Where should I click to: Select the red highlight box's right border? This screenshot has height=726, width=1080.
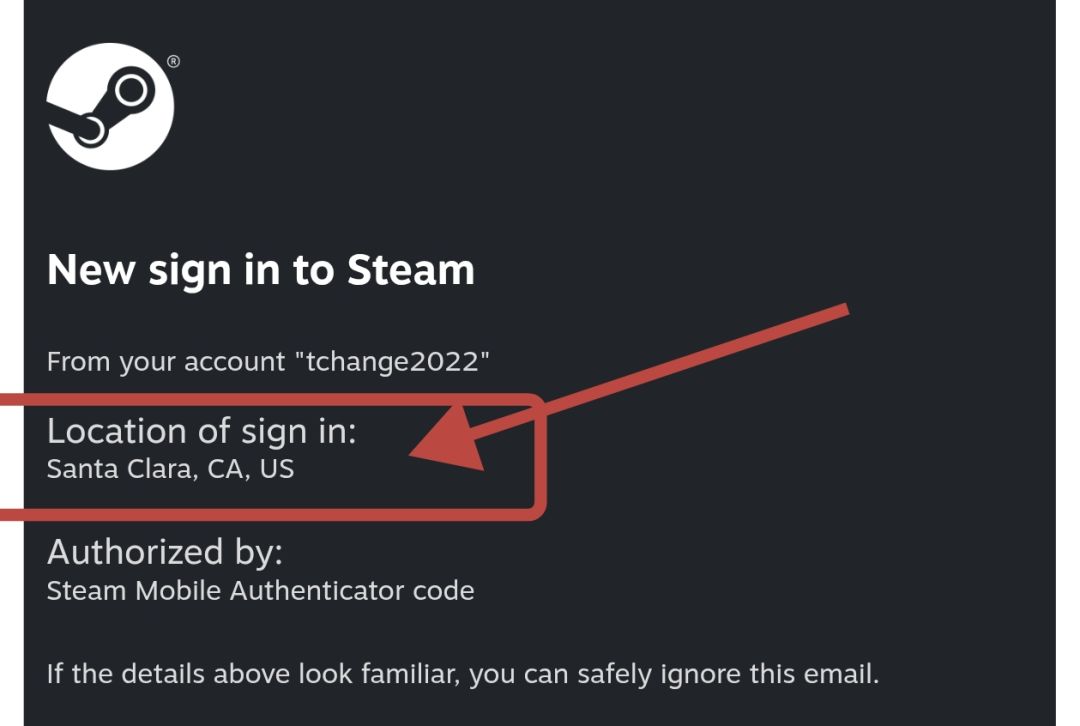click(x=541, y=455)
